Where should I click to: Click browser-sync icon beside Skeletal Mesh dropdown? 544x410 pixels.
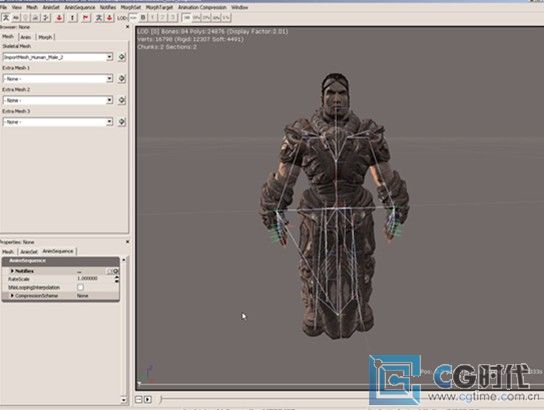point(122,57)
